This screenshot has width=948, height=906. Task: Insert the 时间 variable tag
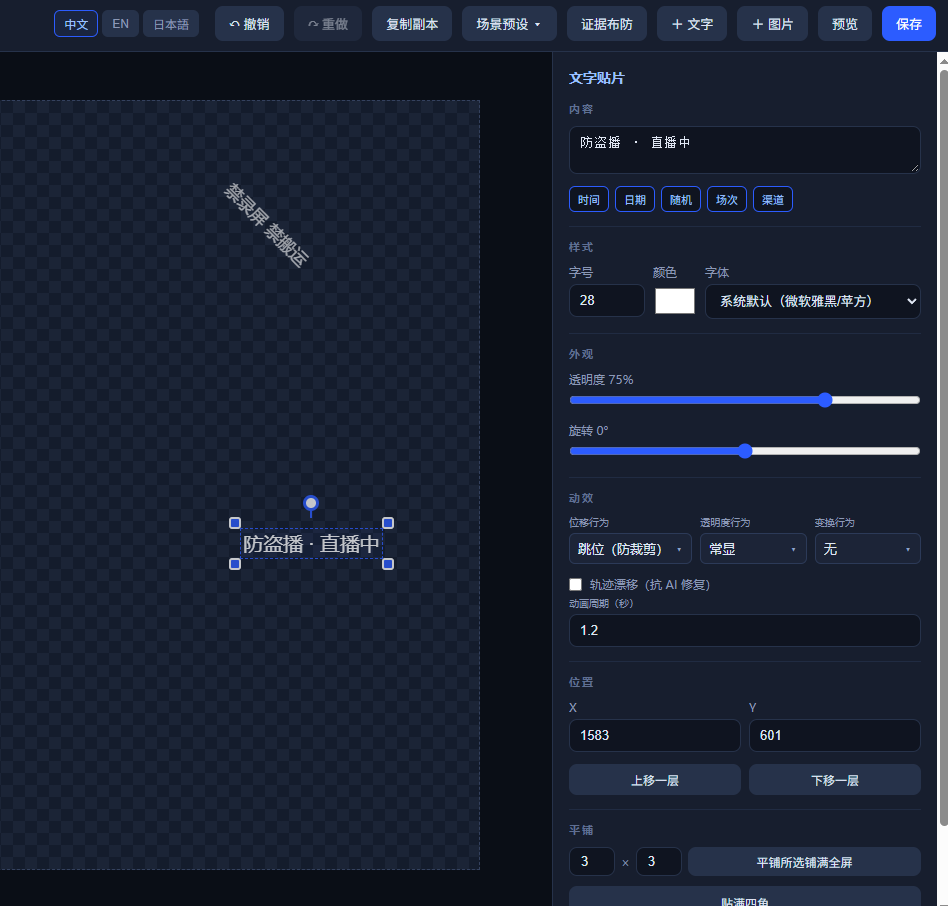coord(589,199)
